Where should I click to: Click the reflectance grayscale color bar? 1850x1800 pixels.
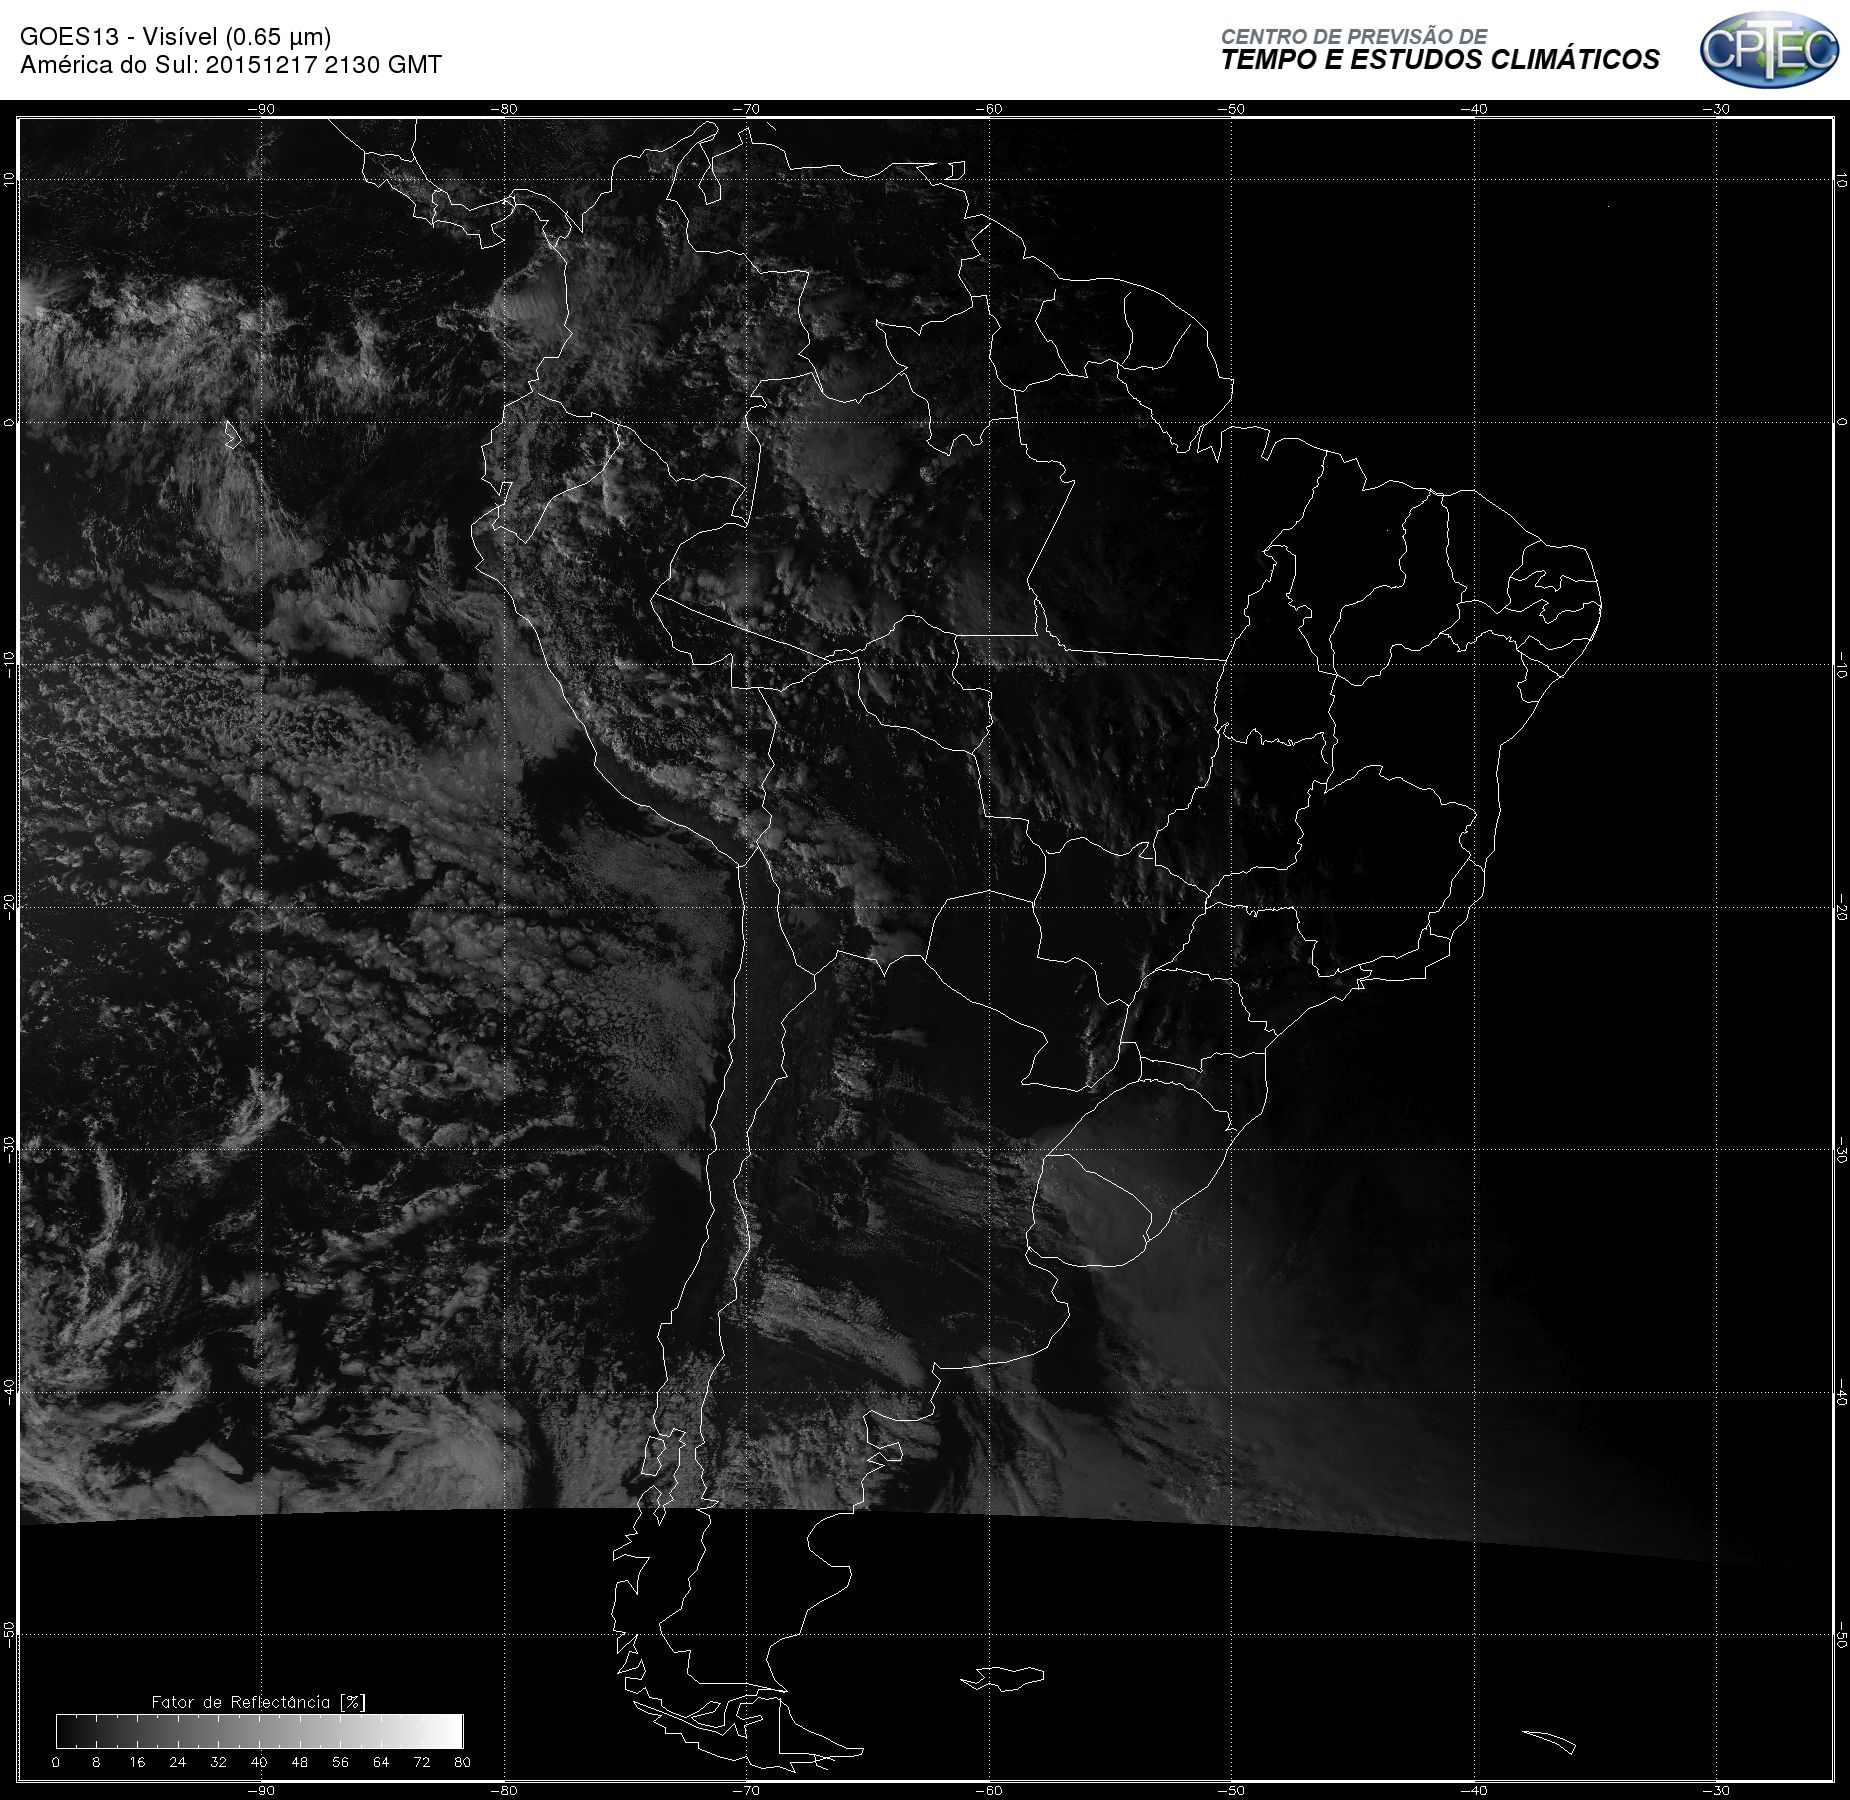(x=260, y=1731)
